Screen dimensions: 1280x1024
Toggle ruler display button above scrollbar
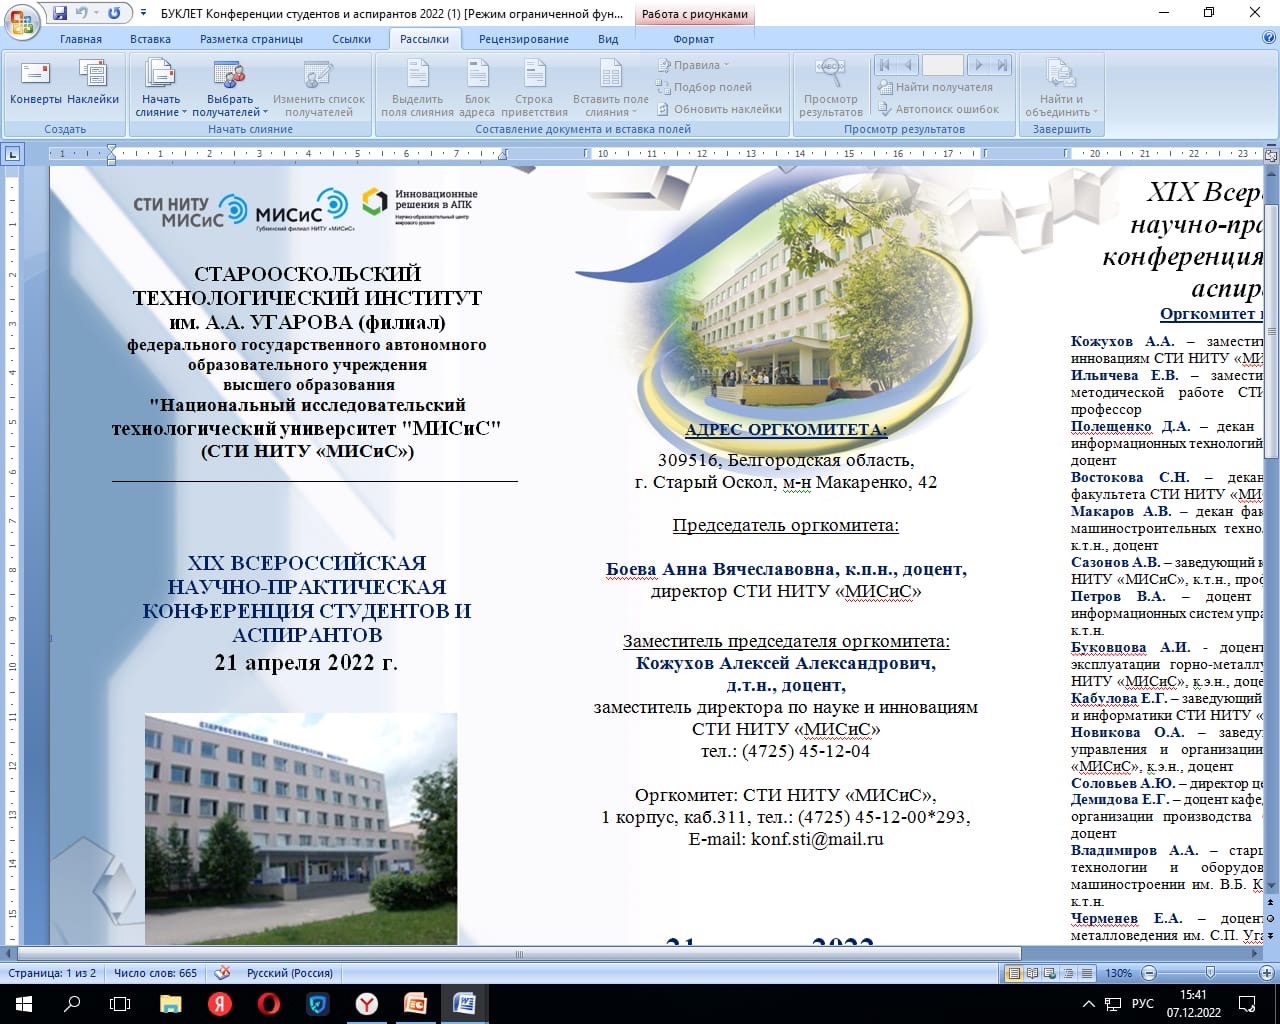pyautogui.click(x=1271, y=154)
